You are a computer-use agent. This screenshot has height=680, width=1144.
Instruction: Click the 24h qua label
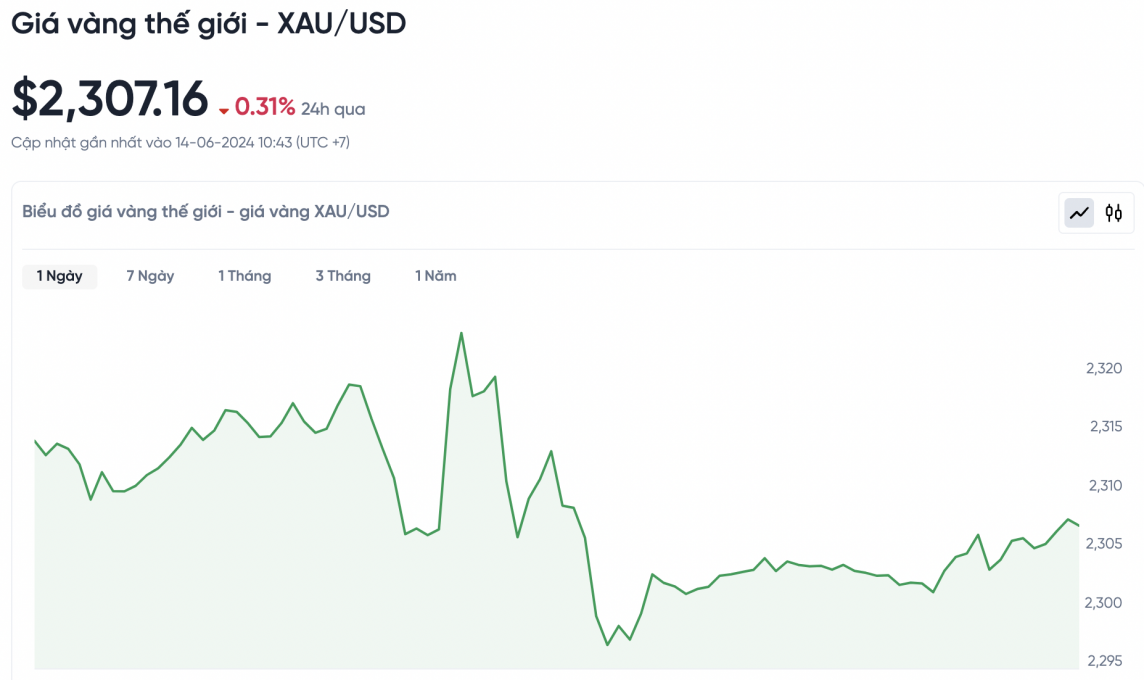pos(333,109)
